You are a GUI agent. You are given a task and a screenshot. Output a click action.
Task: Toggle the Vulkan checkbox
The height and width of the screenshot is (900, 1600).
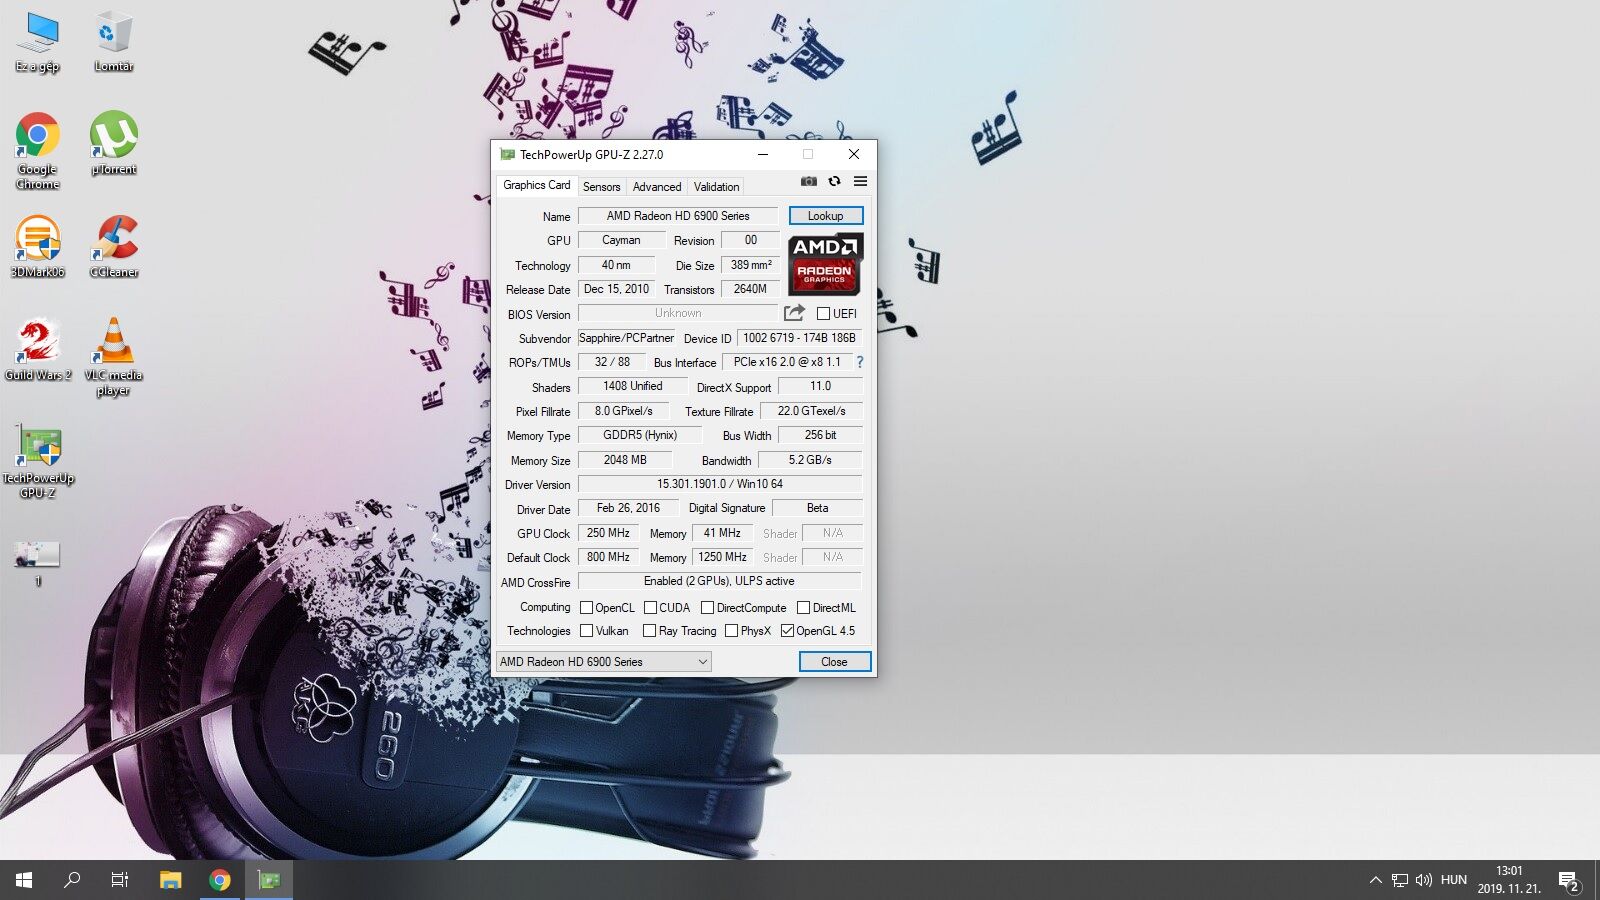click(587, 630)
